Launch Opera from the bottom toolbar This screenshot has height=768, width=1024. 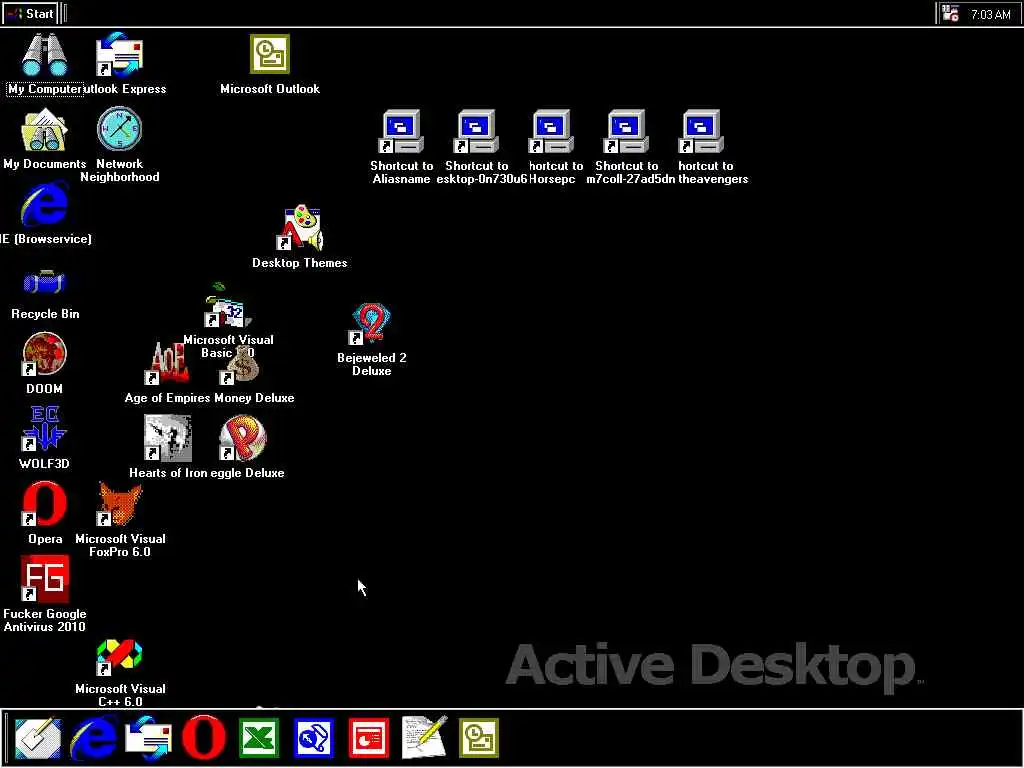204,738
